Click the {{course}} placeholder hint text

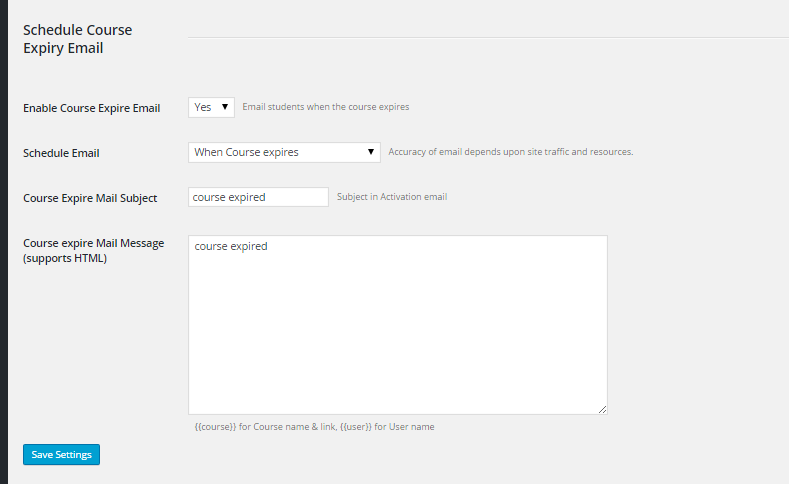[266, 427]
